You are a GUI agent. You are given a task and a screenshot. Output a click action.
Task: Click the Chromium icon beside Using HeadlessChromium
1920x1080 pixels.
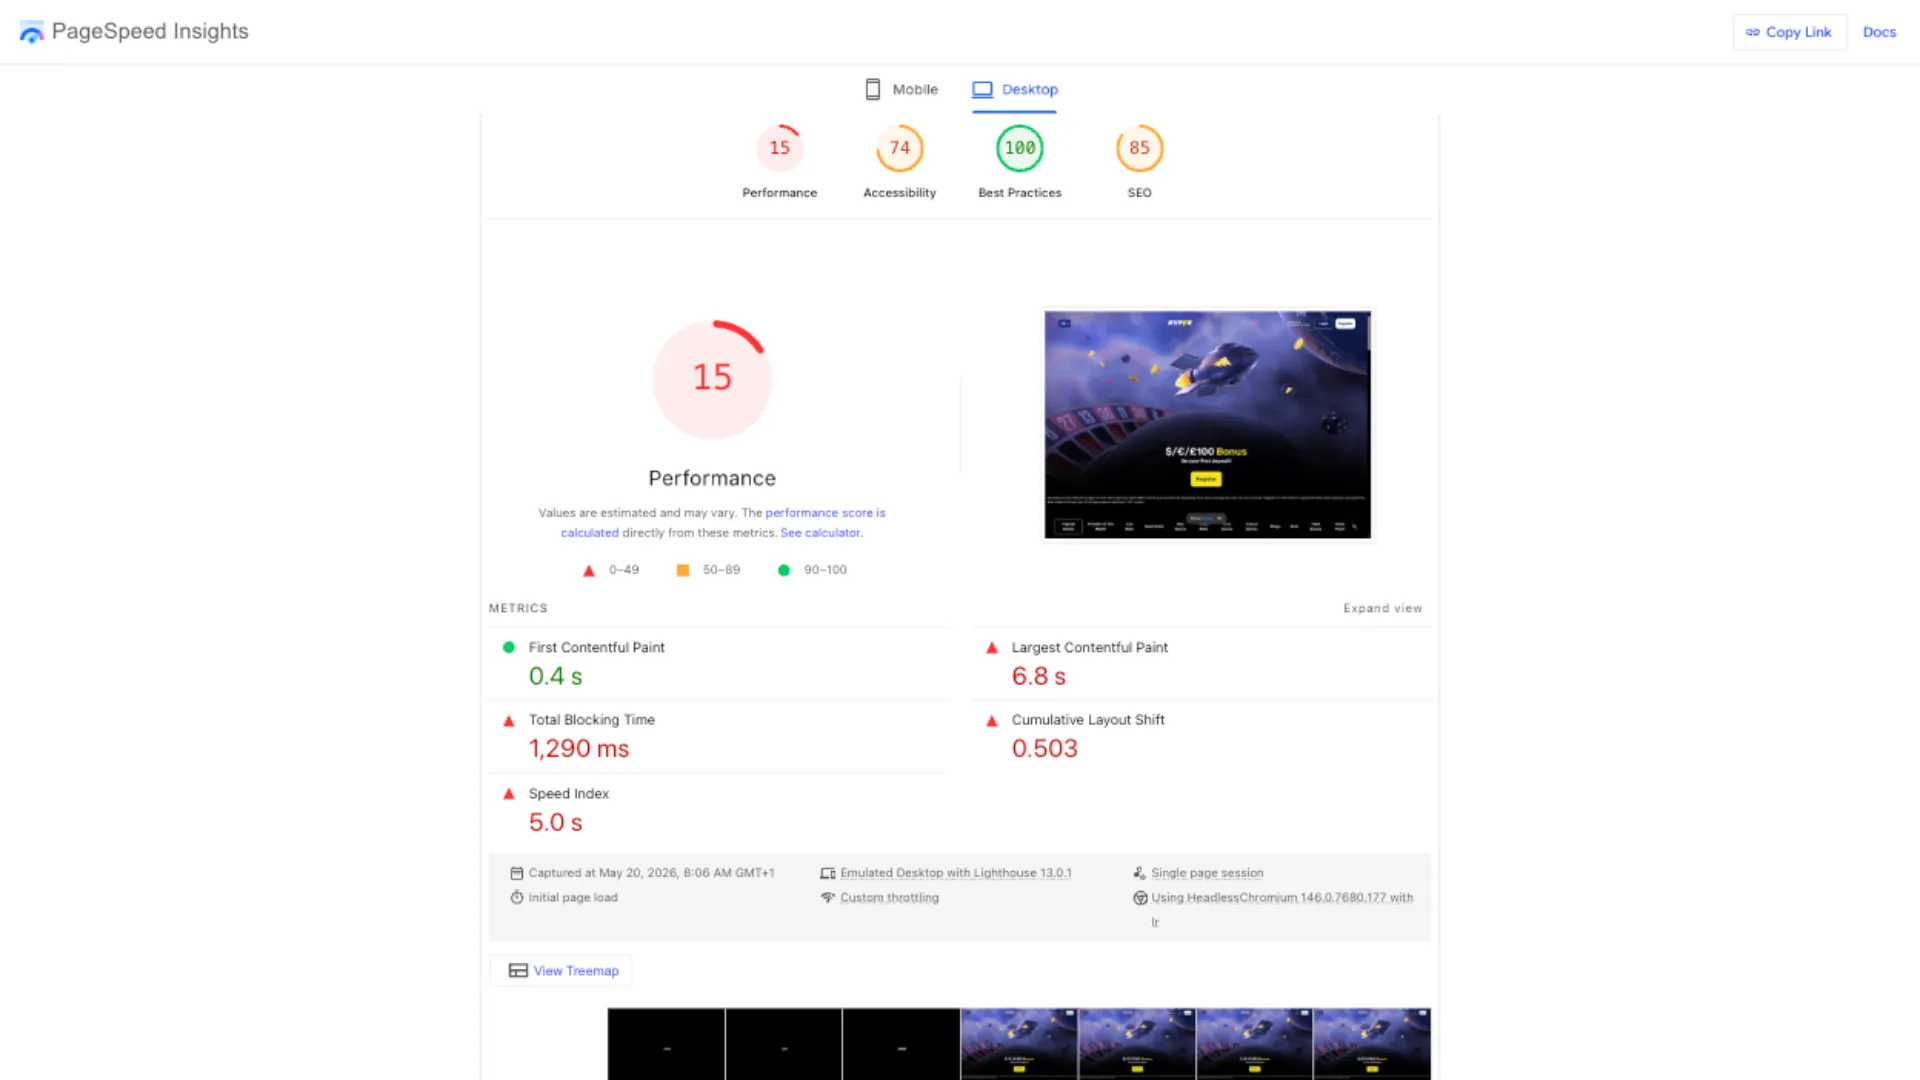1140,898
